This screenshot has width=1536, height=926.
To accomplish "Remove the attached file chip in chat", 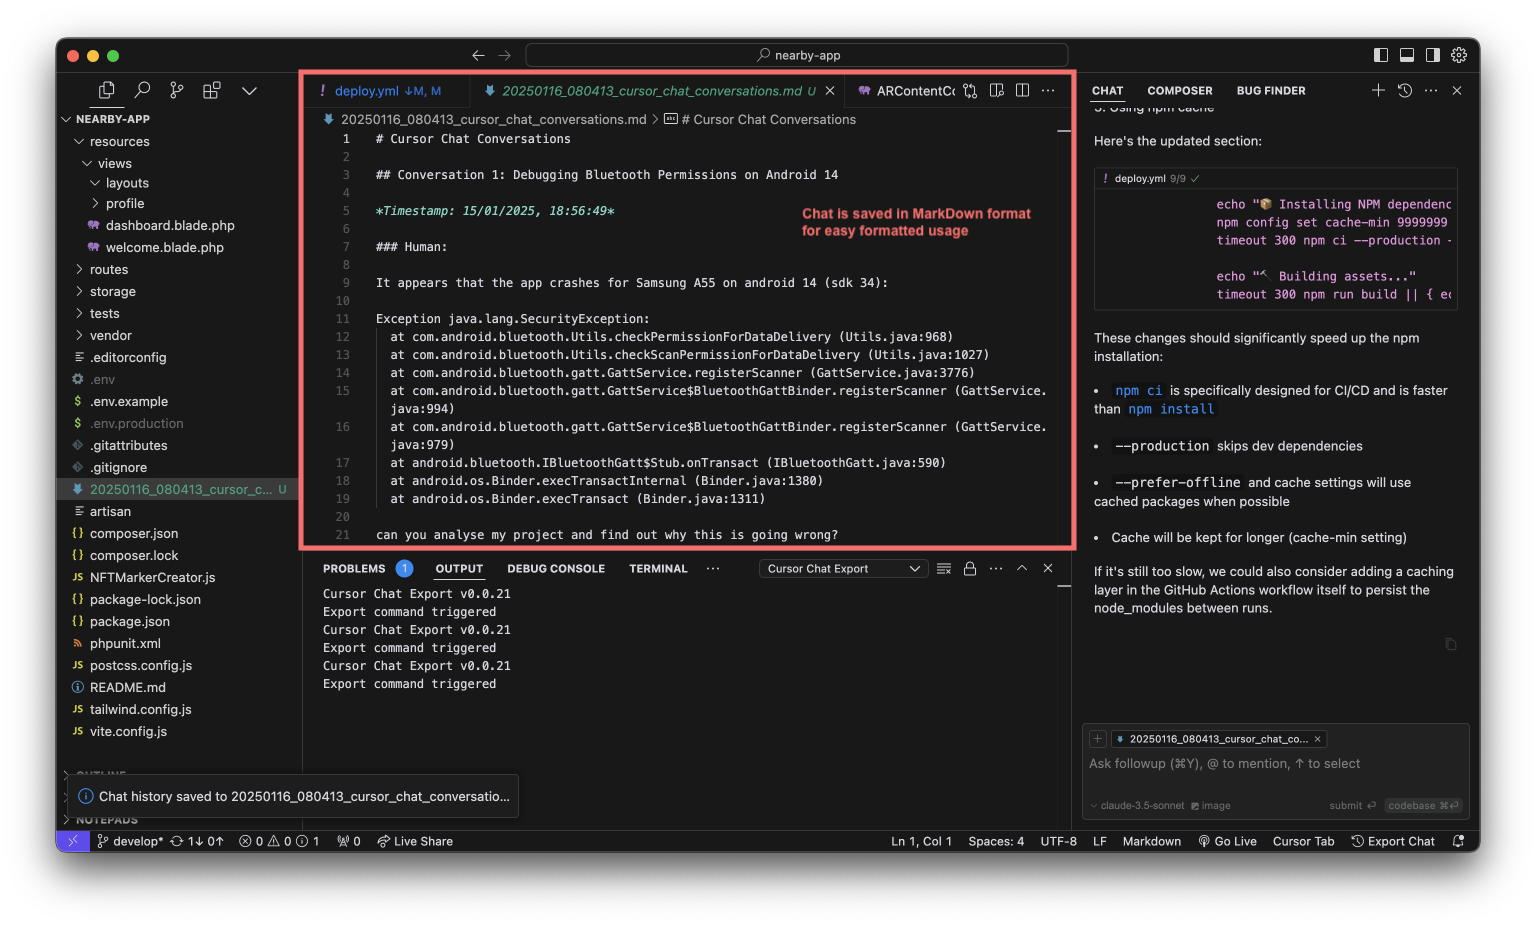I will click(x=1318, y=739).
